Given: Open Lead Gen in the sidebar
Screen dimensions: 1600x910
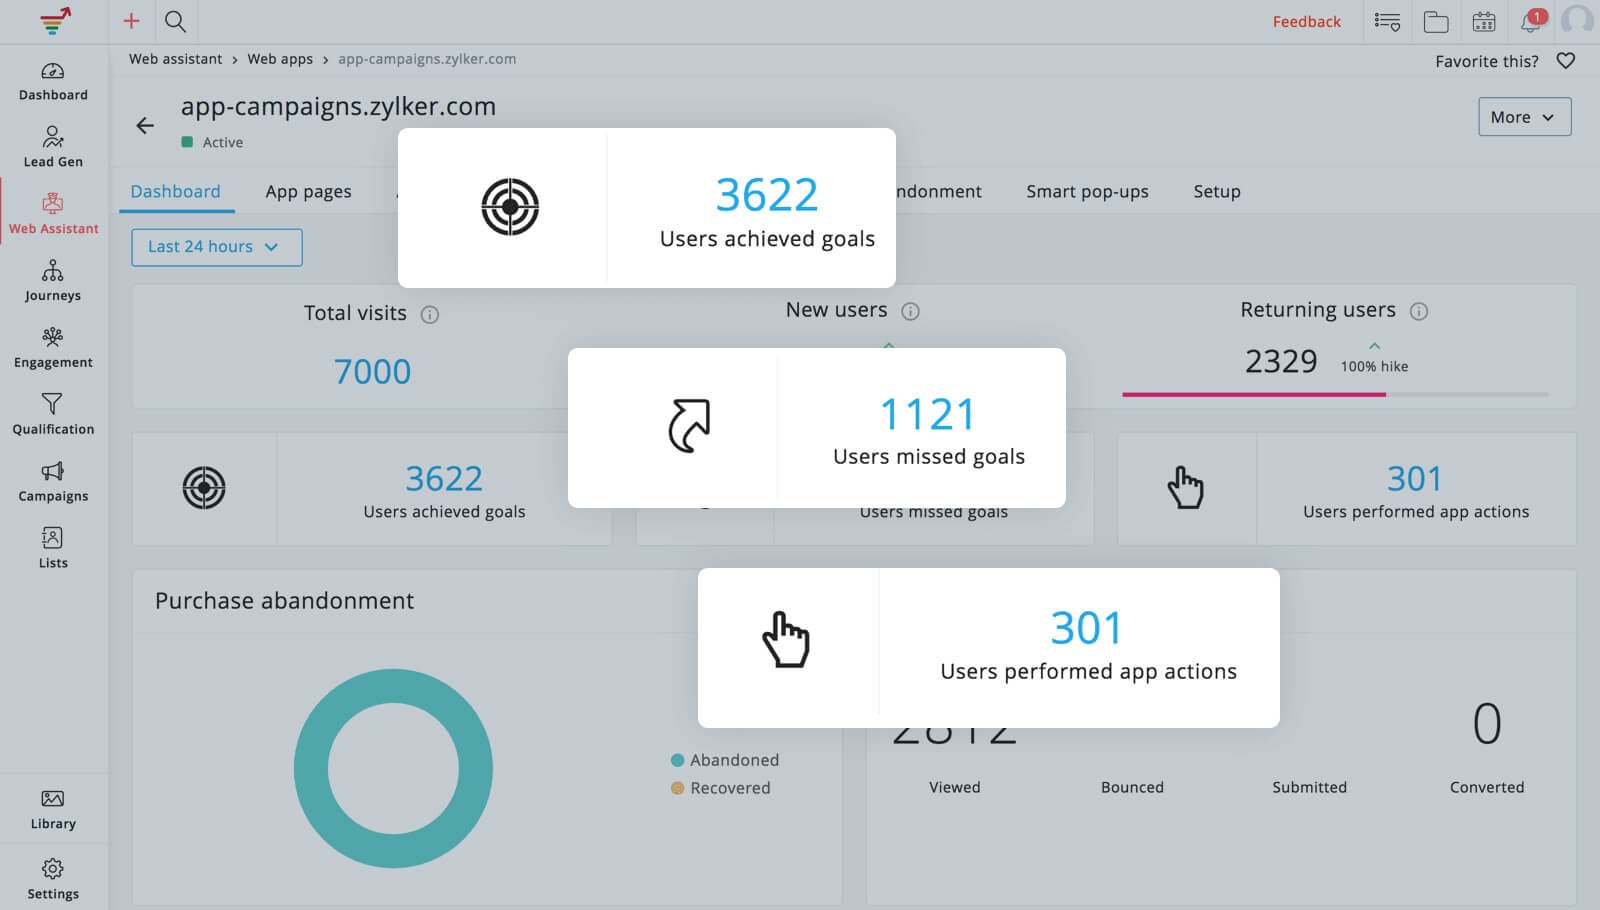Looking at the screenshot, I should coord(53,146).
